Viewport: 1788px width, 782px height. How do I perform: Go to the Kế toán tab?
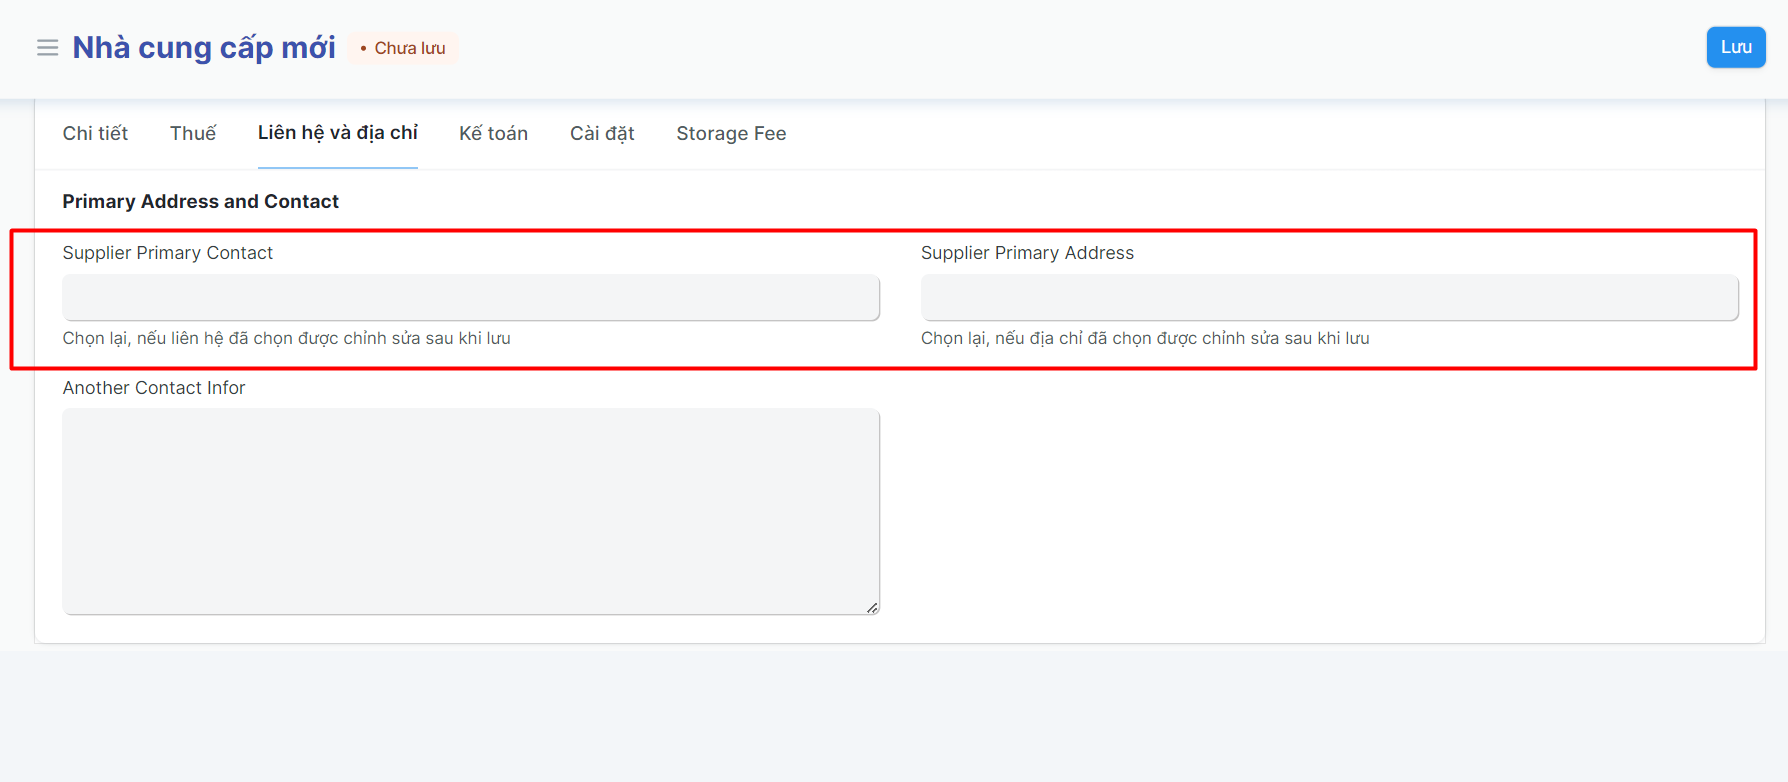tap(493, 133)
